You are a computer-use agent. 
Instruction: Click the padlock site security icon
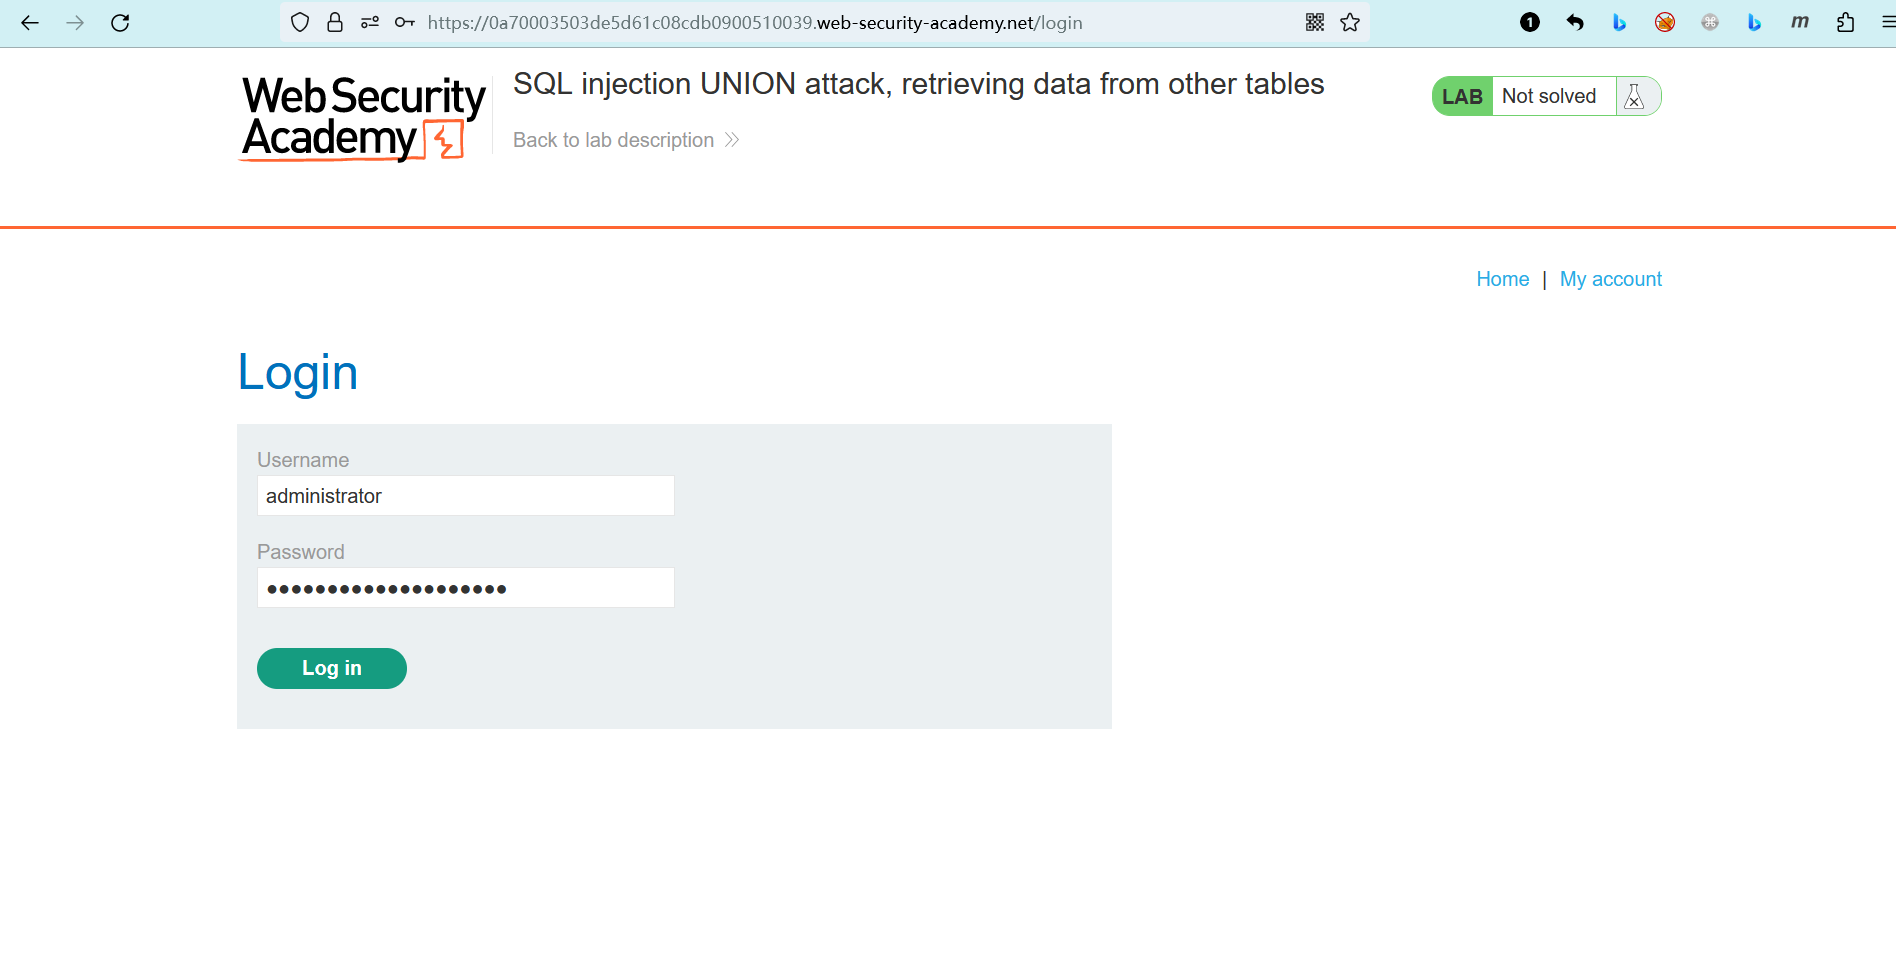pos(335,22)
